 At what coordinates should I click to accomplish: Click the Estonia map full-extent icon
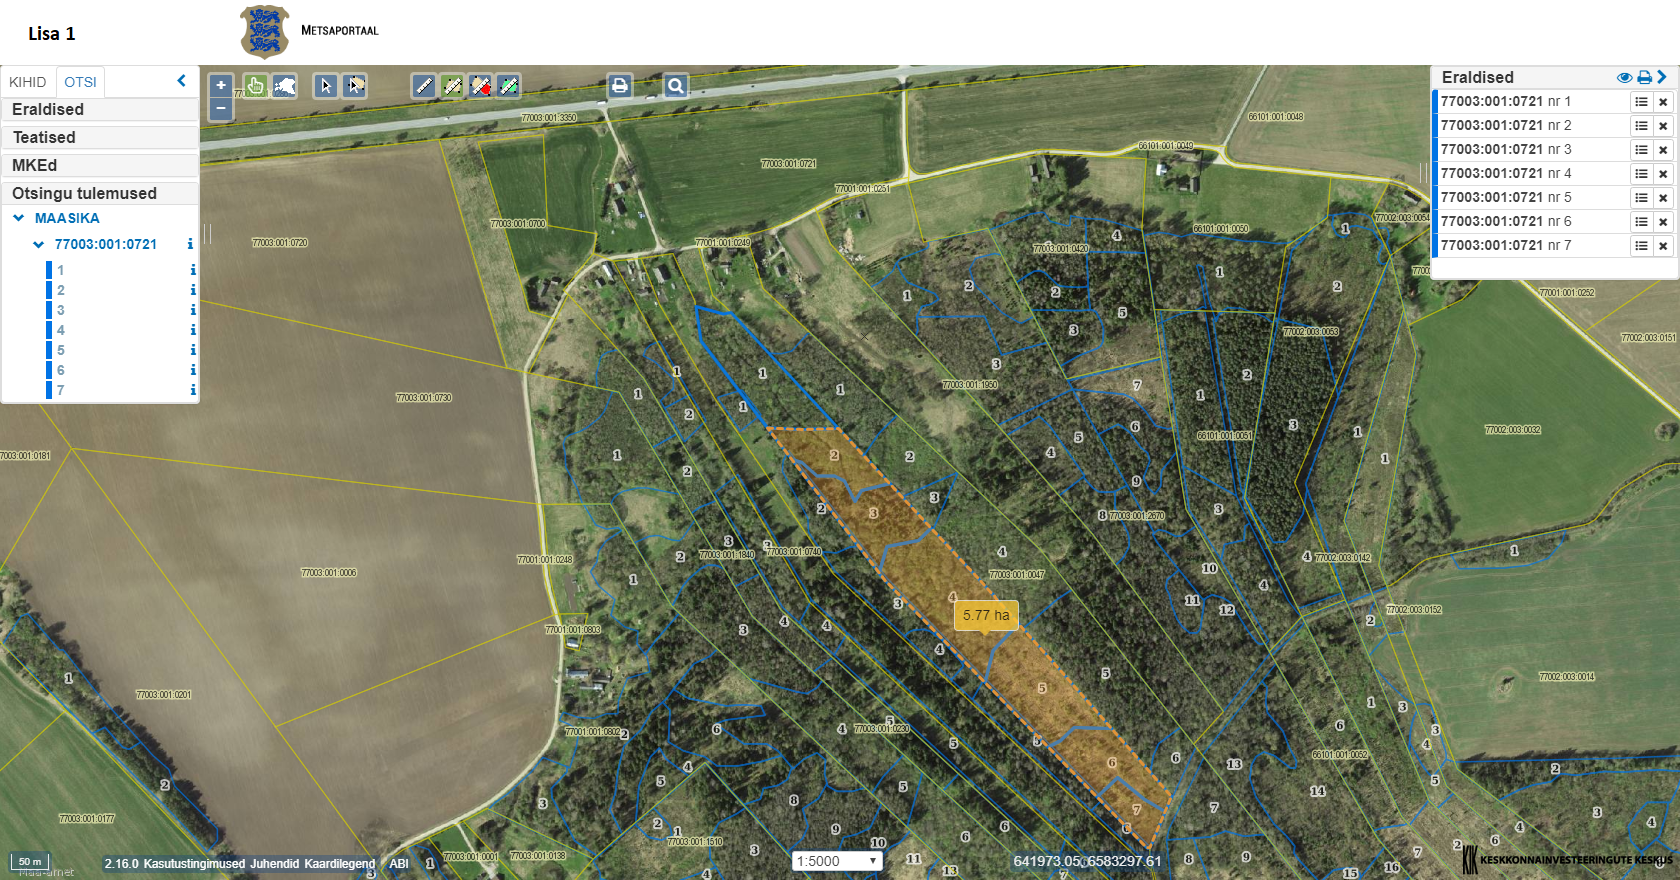click(285, 86)
